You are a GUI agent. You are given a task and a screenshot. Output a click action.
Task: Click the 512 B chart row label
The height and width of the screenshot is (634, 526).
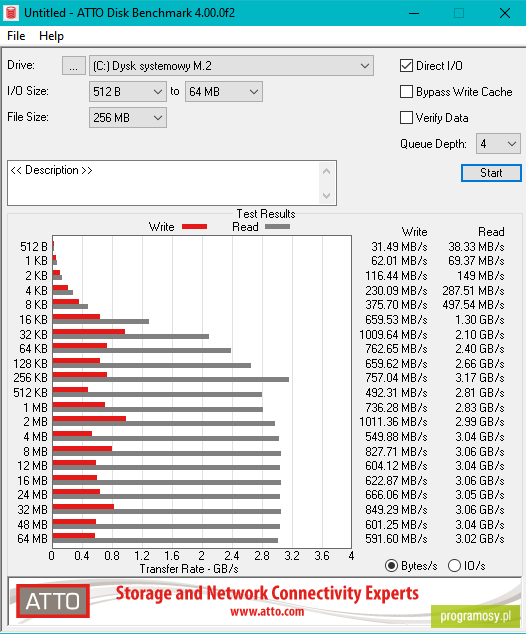(34, 247)
